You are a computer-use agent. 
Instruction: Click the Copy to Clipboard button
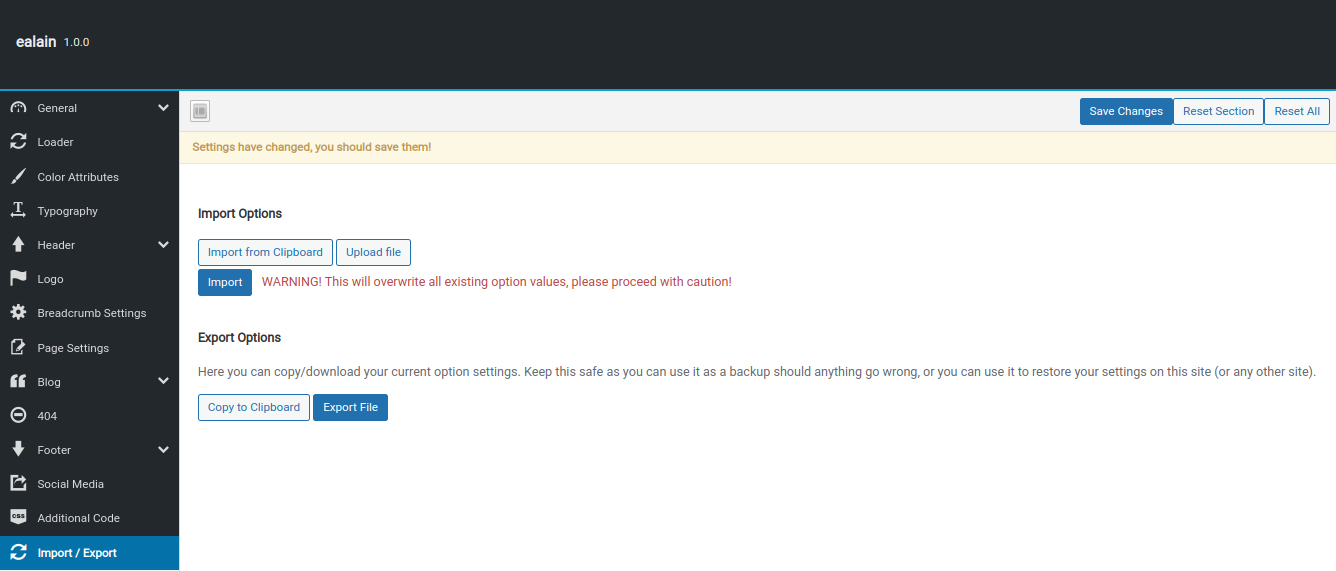(254, 407)
